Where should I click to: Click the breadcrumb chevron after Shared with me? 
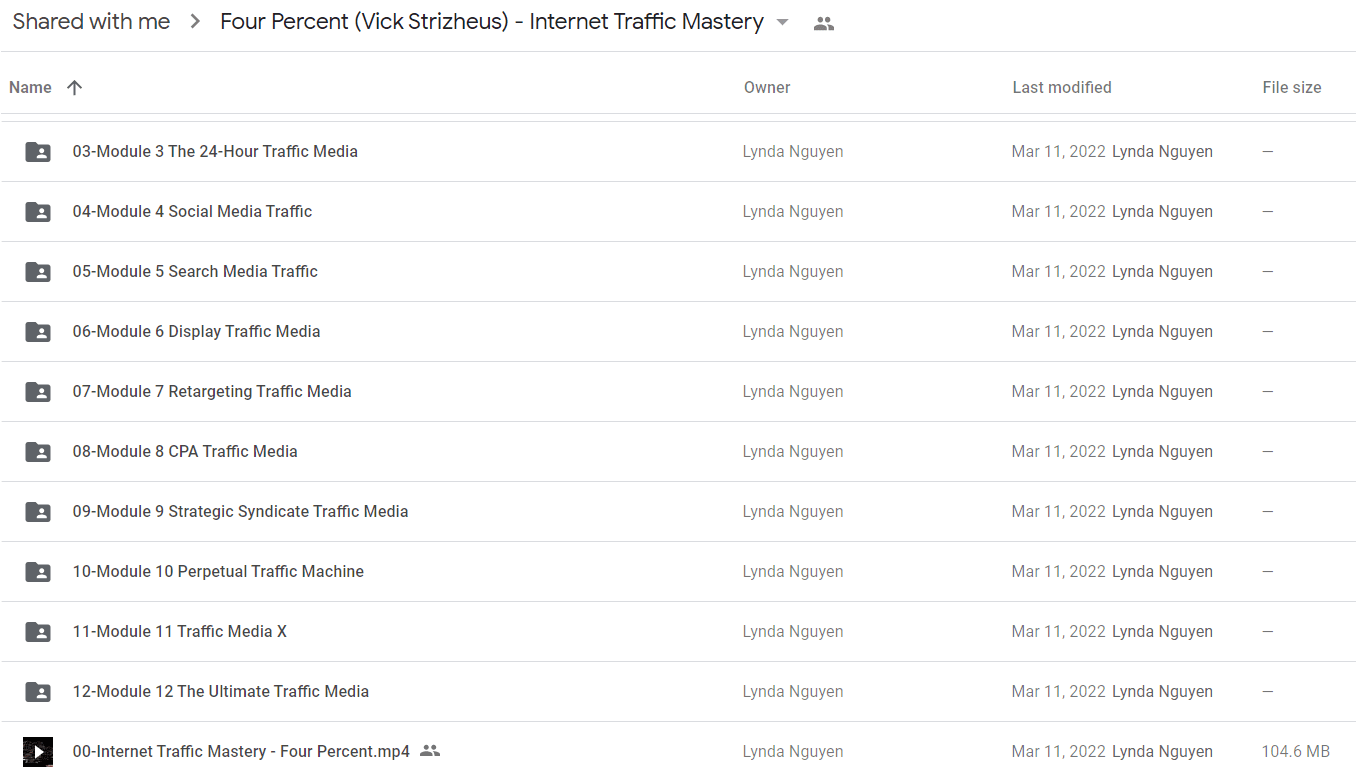coord(195,22)
